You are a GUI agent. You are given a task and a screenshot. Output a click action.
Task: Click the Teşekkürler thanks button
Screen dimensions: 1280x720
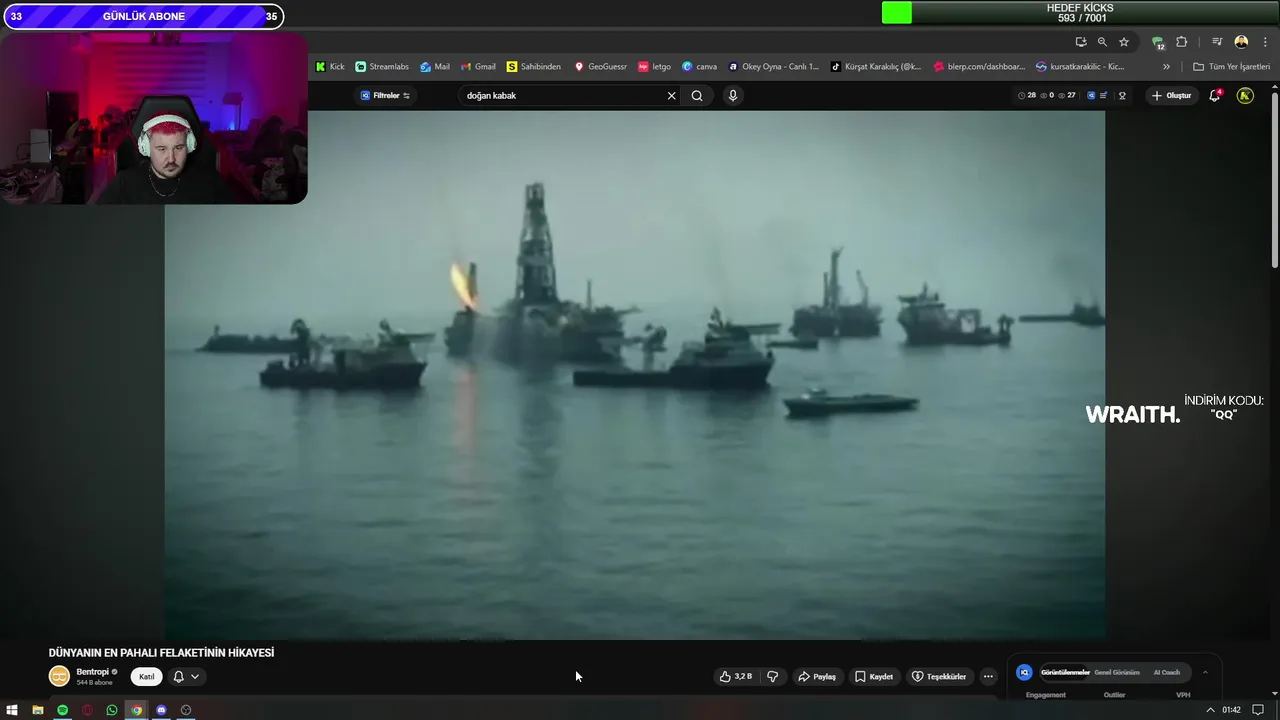click(x=939, y=677)
